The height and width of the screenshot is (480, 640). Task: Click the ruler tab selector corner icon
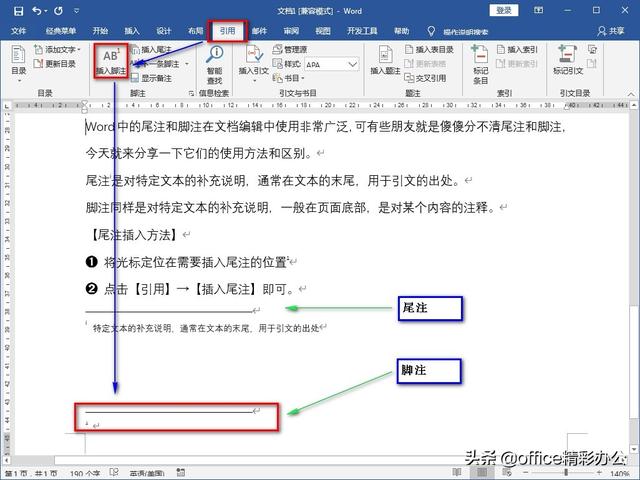6,106
